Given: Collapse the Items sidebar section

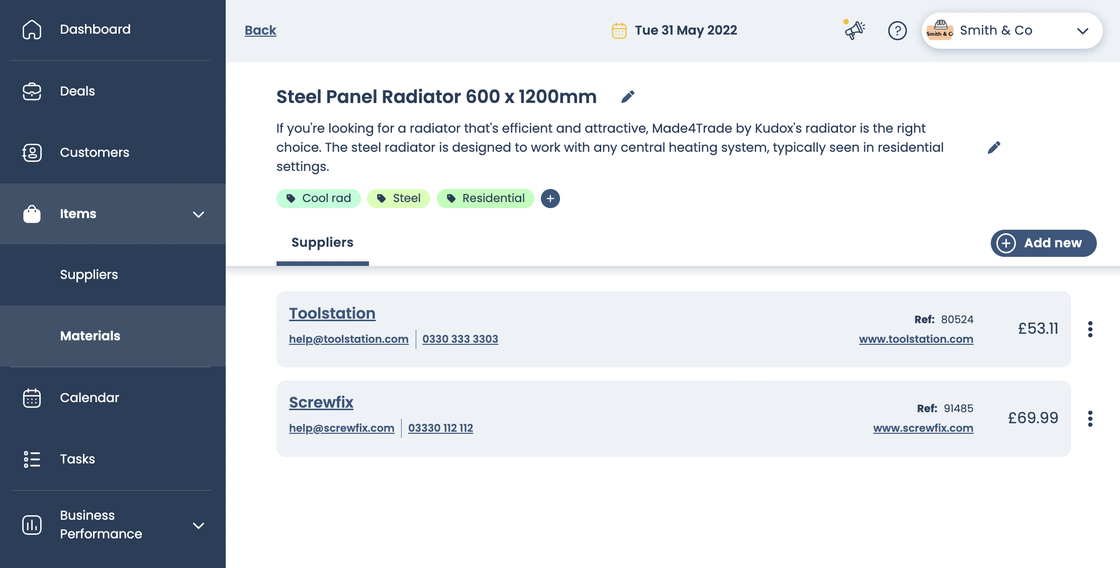Looking at the screenshot, I should 198,214.
